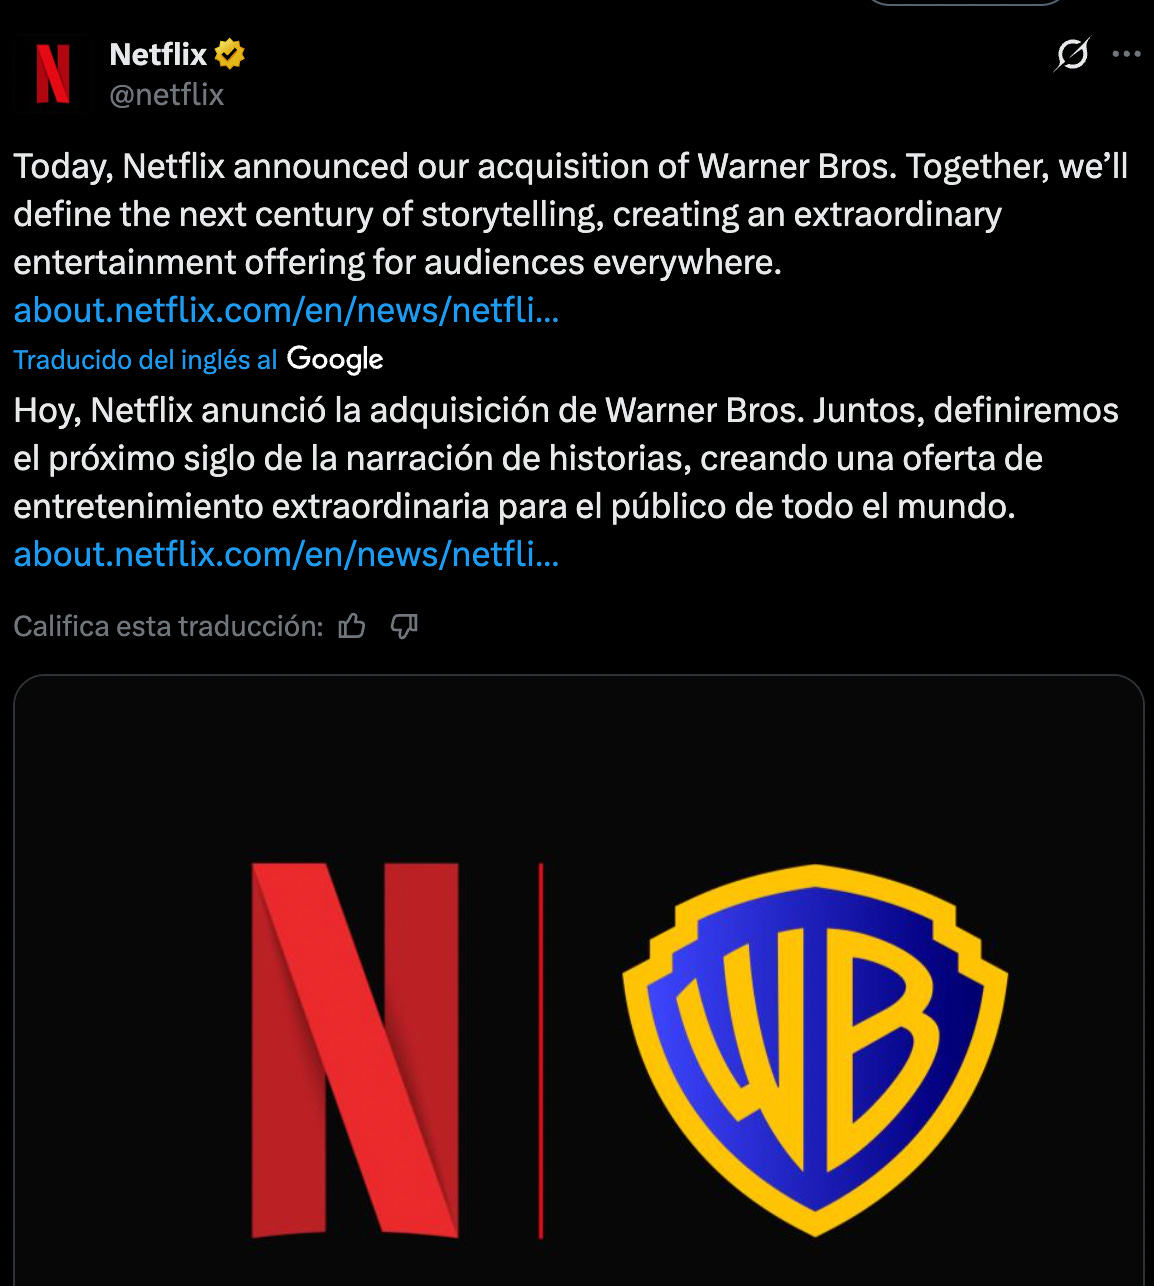
Task: Click the red Netflix N in the image
Action: 355,1050
